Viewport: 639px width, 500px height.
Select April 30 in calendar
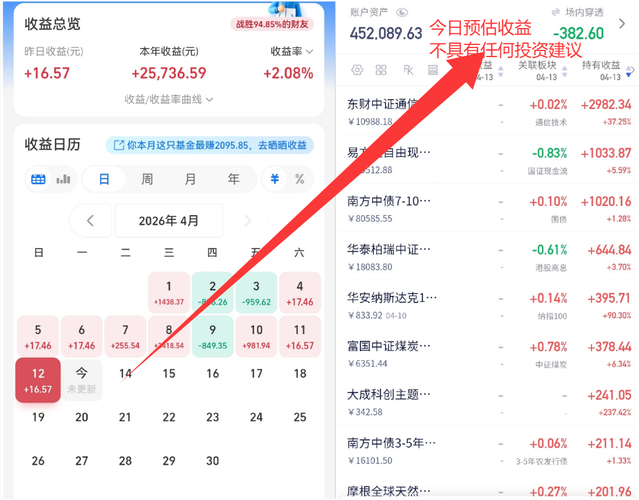click(213, 461)
